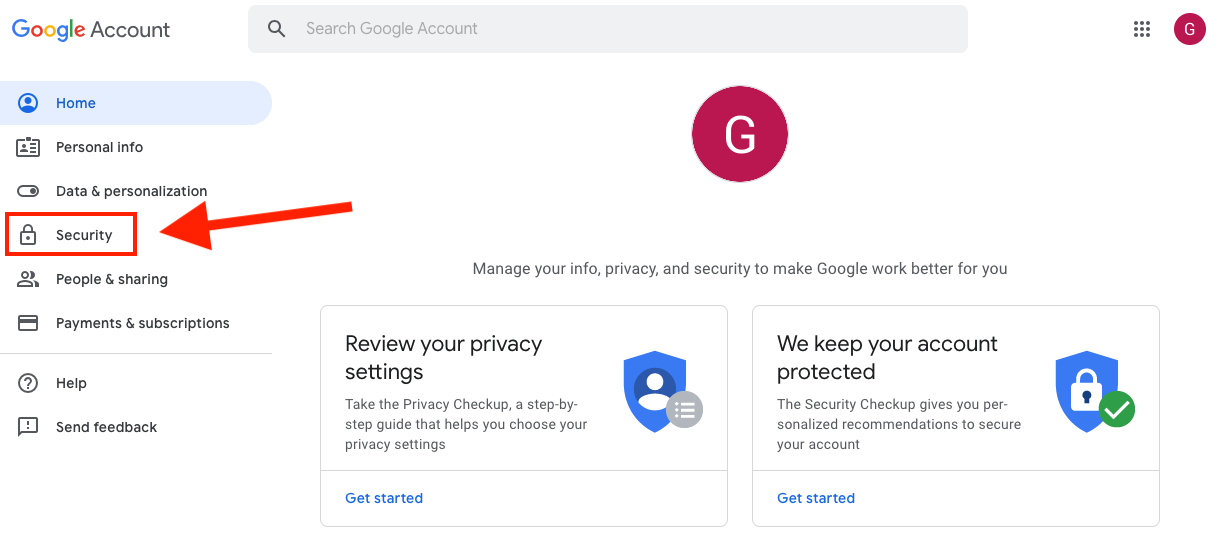The height and width of the screenshot is (542, 1219).
Task: Click the search magnifier icon
Action: point(277,29)
